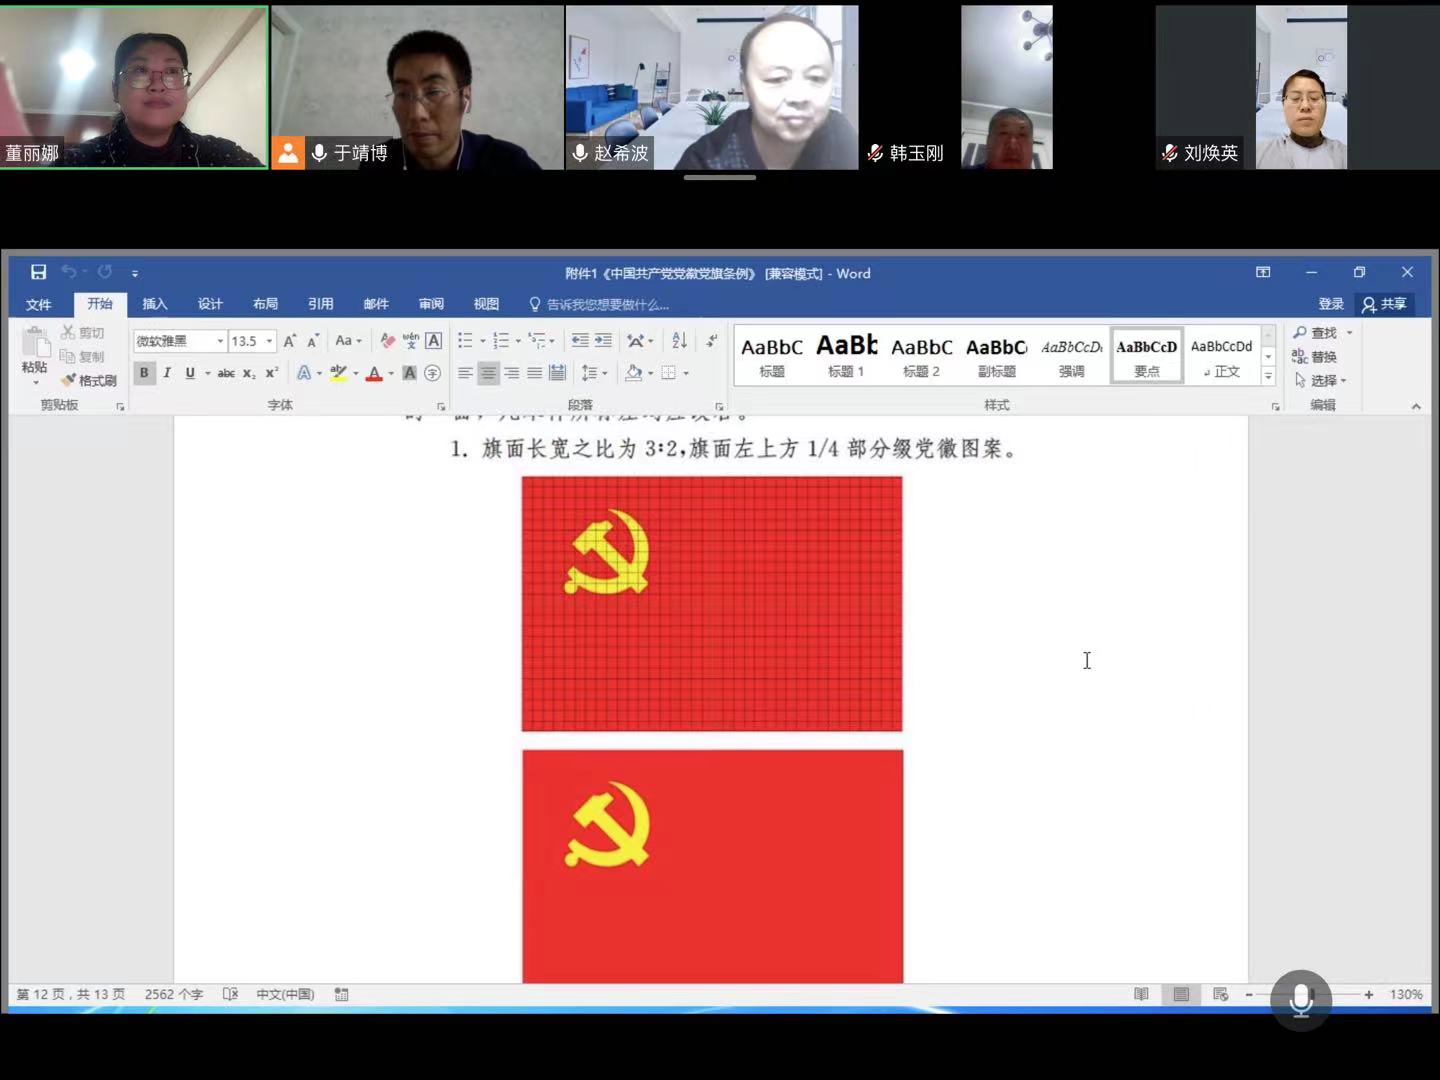Screen dimensions: 1440x1080
Task: Open the font name dropdown (微软雅黑)
Action: pos(220,341)
